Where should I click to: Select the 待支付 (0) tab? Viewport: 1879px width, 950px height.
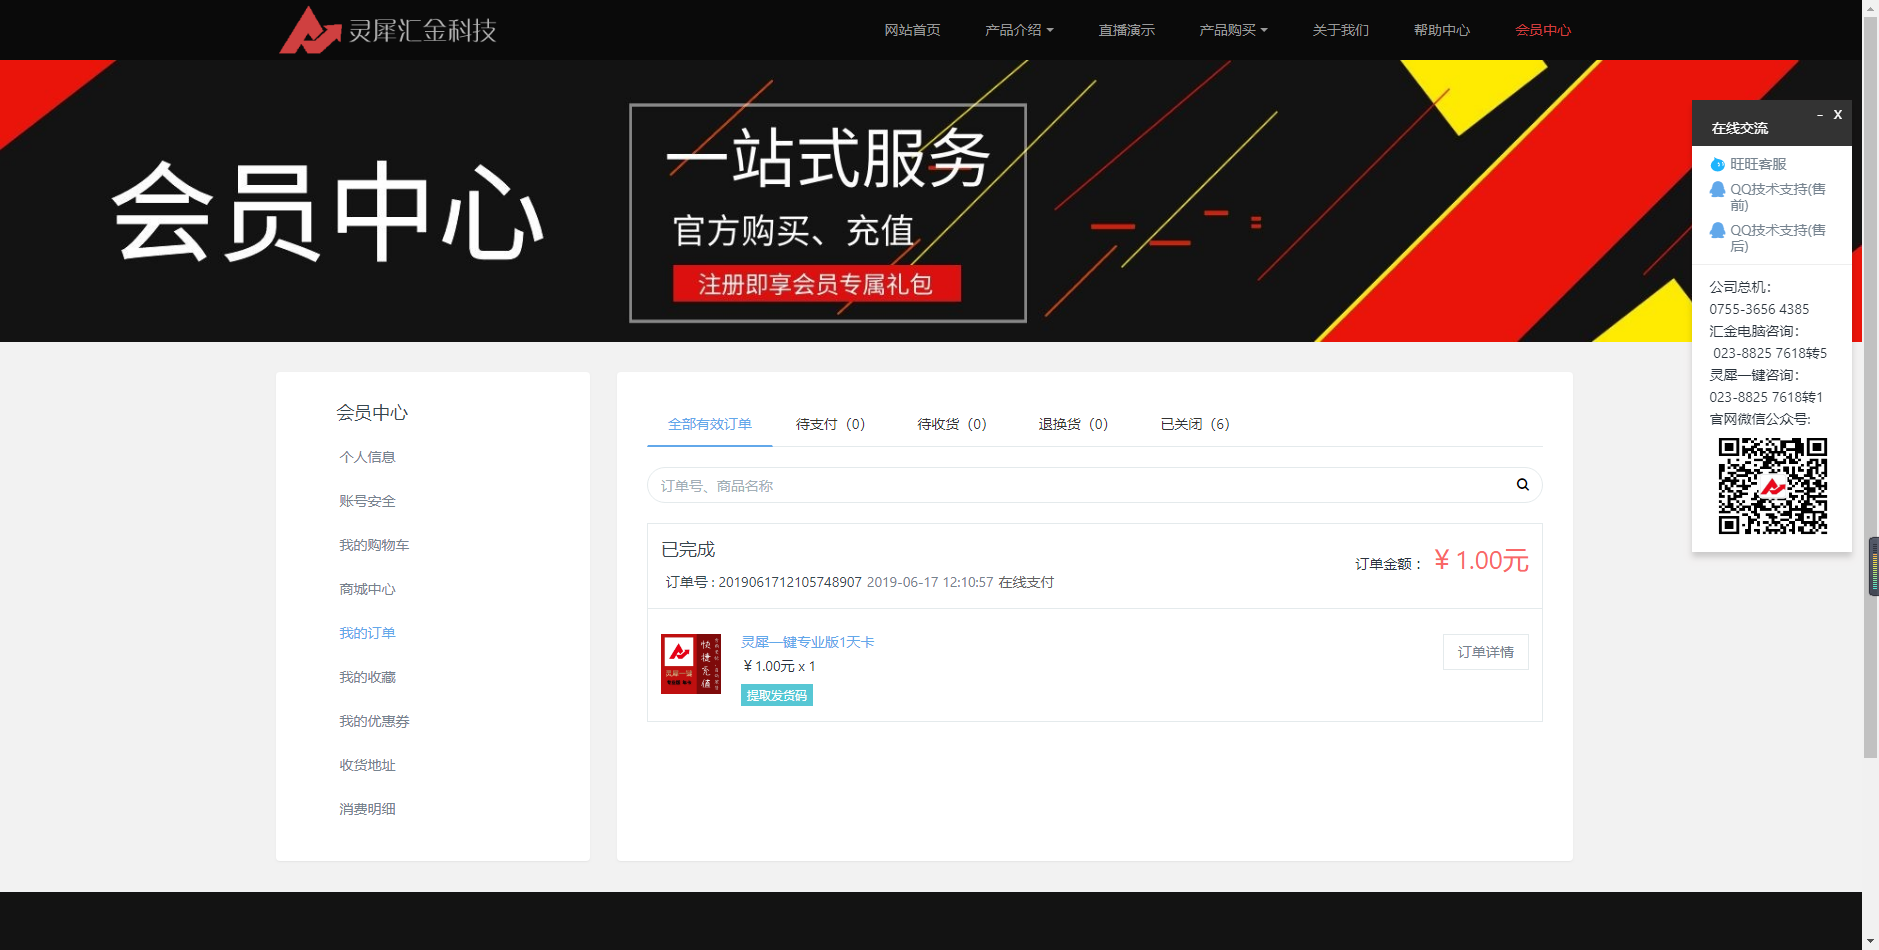coord(829,424)
